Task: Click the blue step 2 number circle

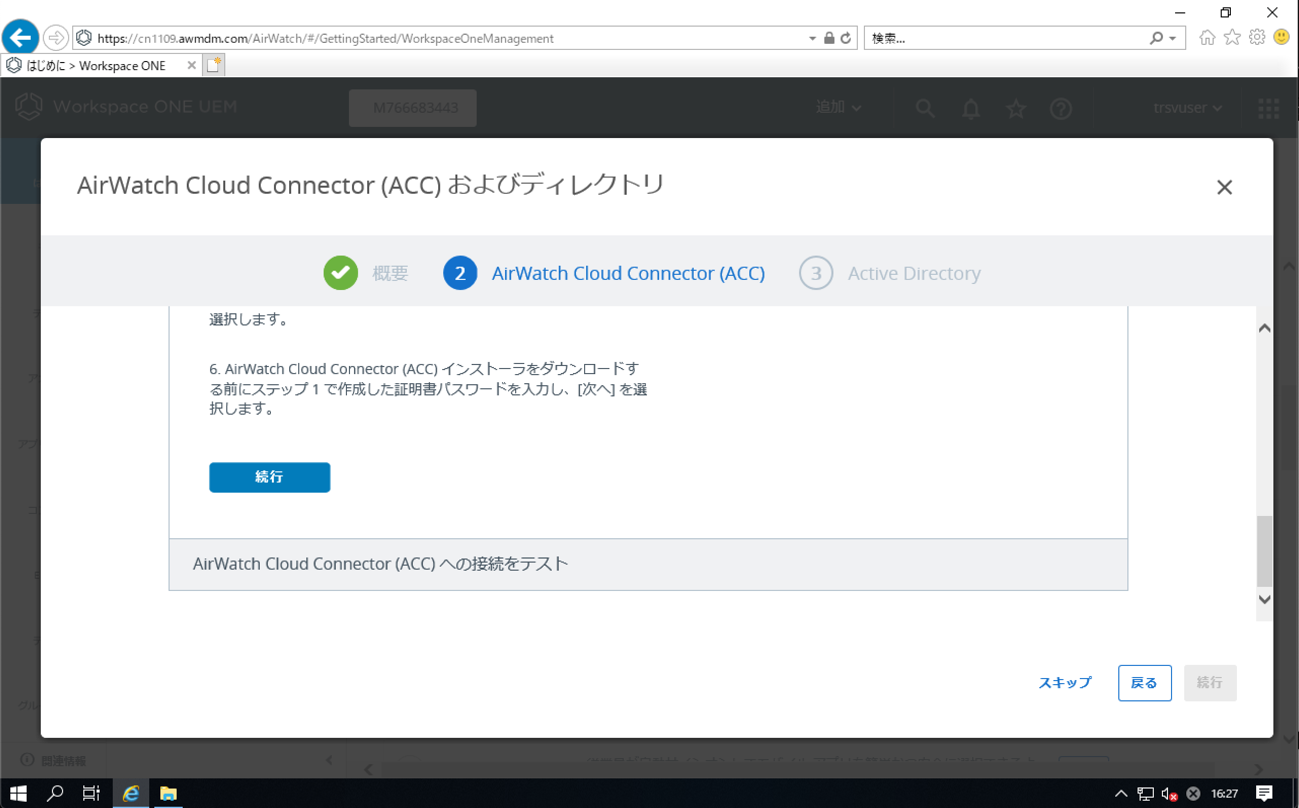Action: [x=460, y=273]
